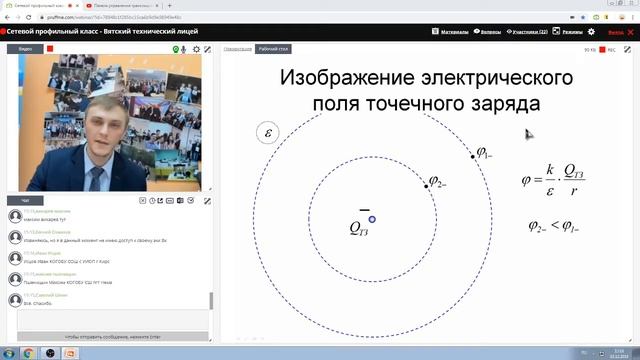Viewport: 640px width, 360px height.
Task: Click the φ1 point label on outer circle
Action: pyautogui.click(x=484, y=153)
